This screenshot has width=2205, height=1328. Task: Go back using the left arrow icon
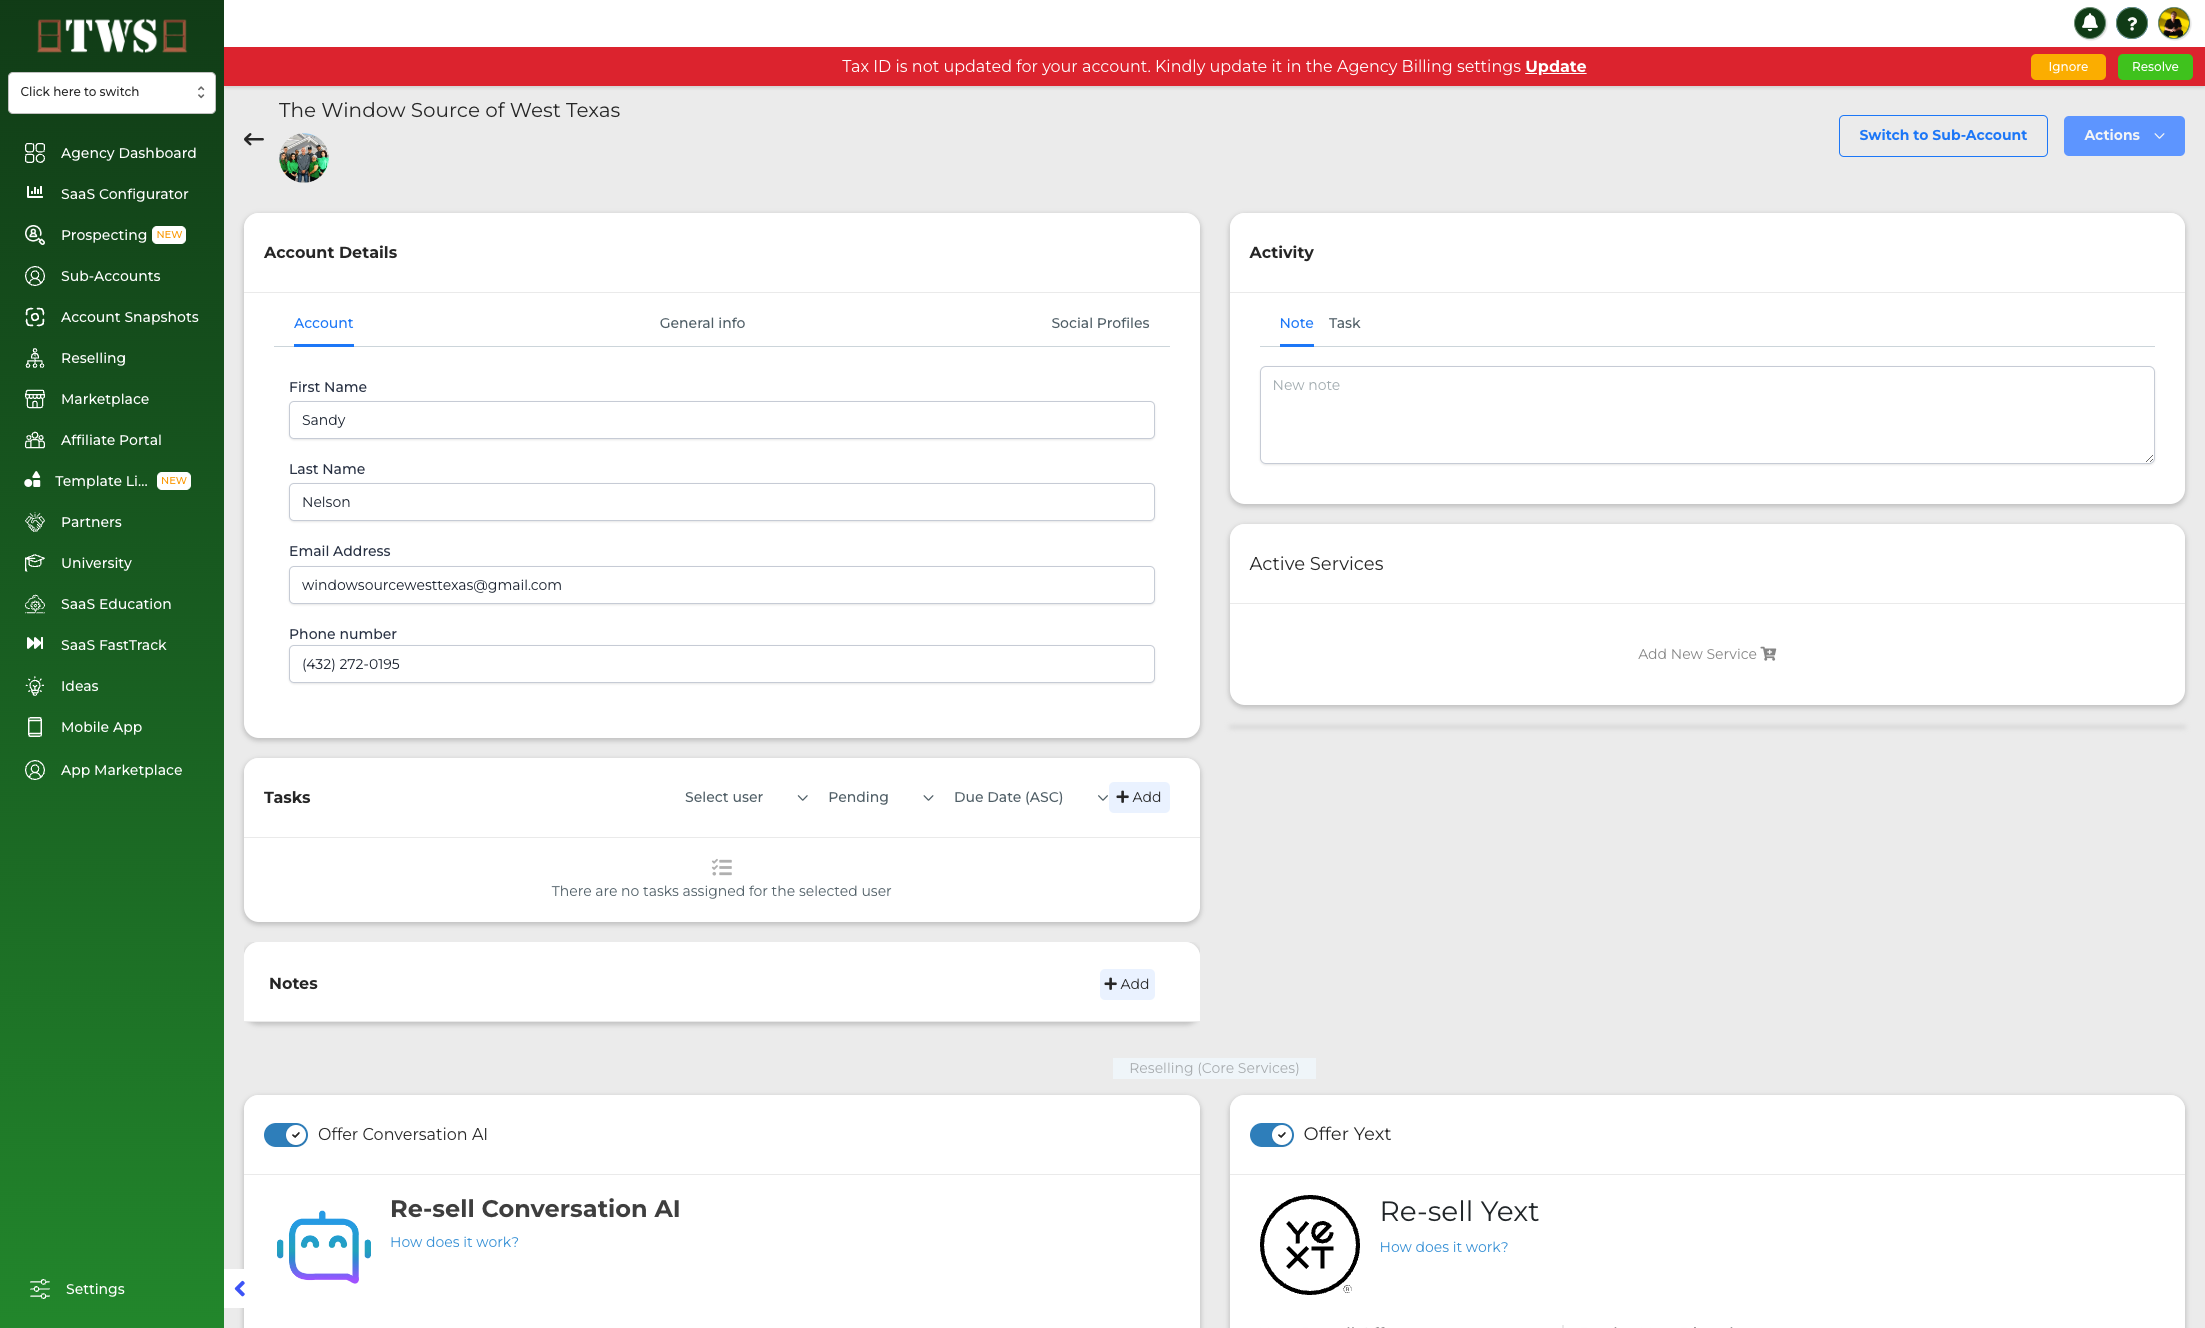click(x=254, y=139)
